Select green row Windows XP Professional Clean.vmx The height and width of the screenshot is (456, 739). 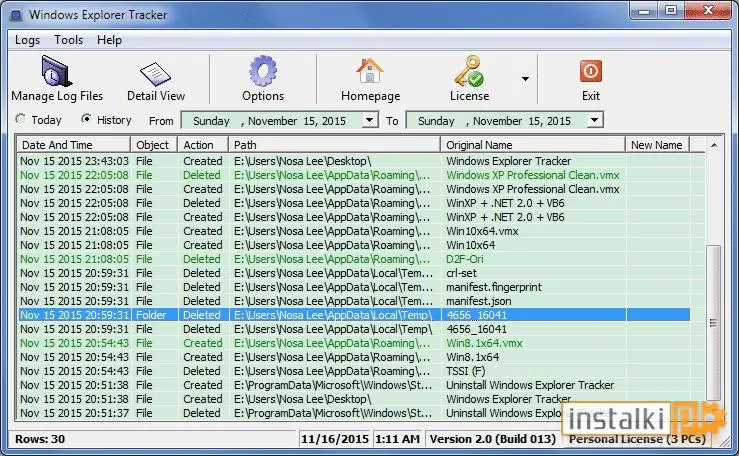[x=353, y=175]
